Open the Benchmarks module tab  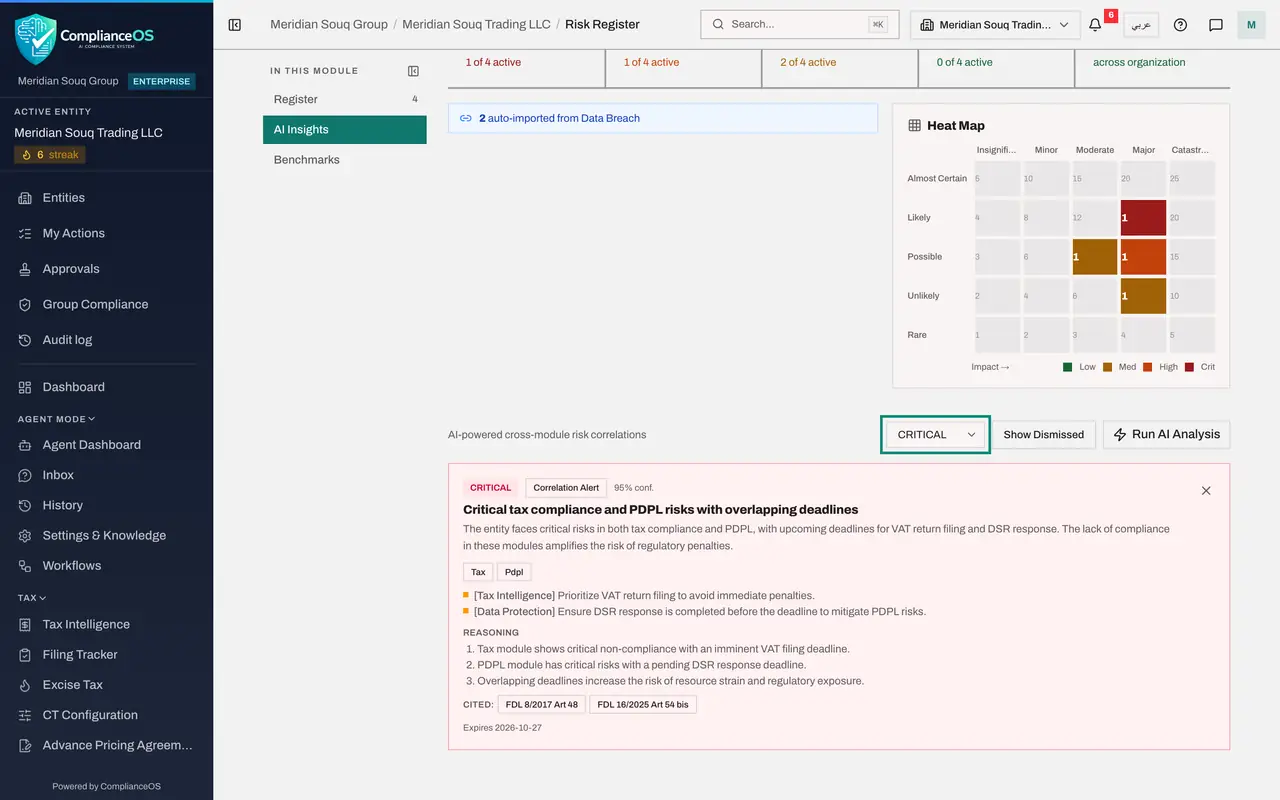[345, 160]
